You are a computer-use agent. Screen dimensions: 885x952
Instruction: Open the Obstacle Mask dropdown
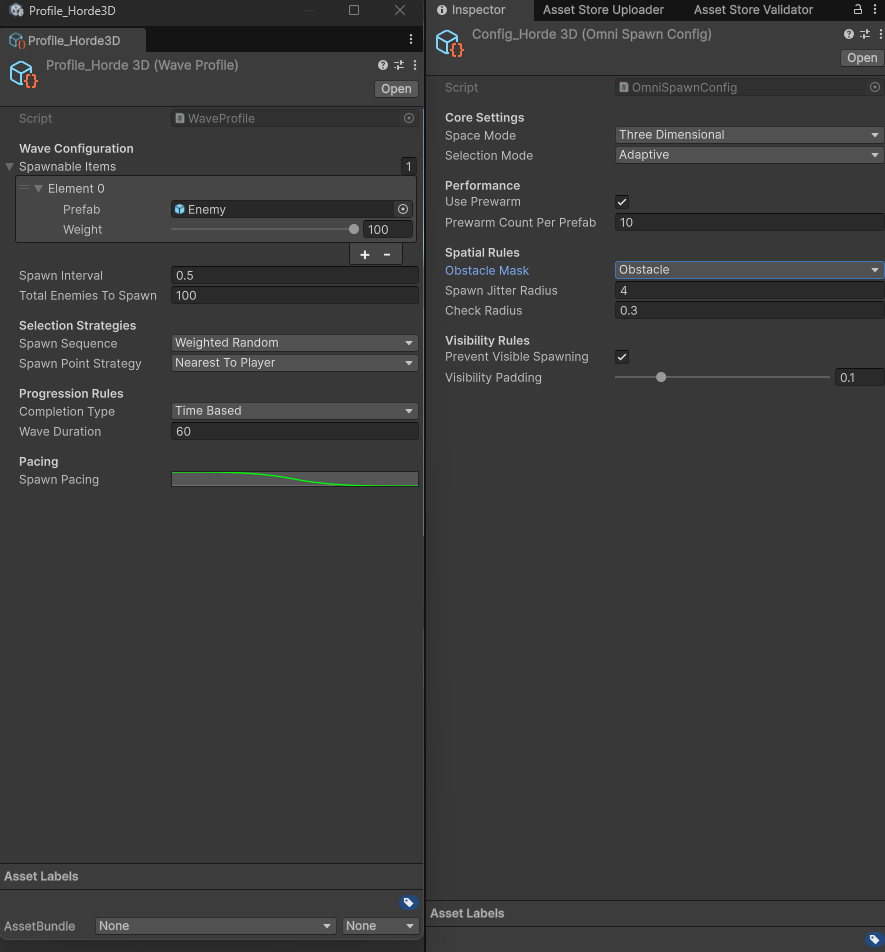click(x=747, y=269)
